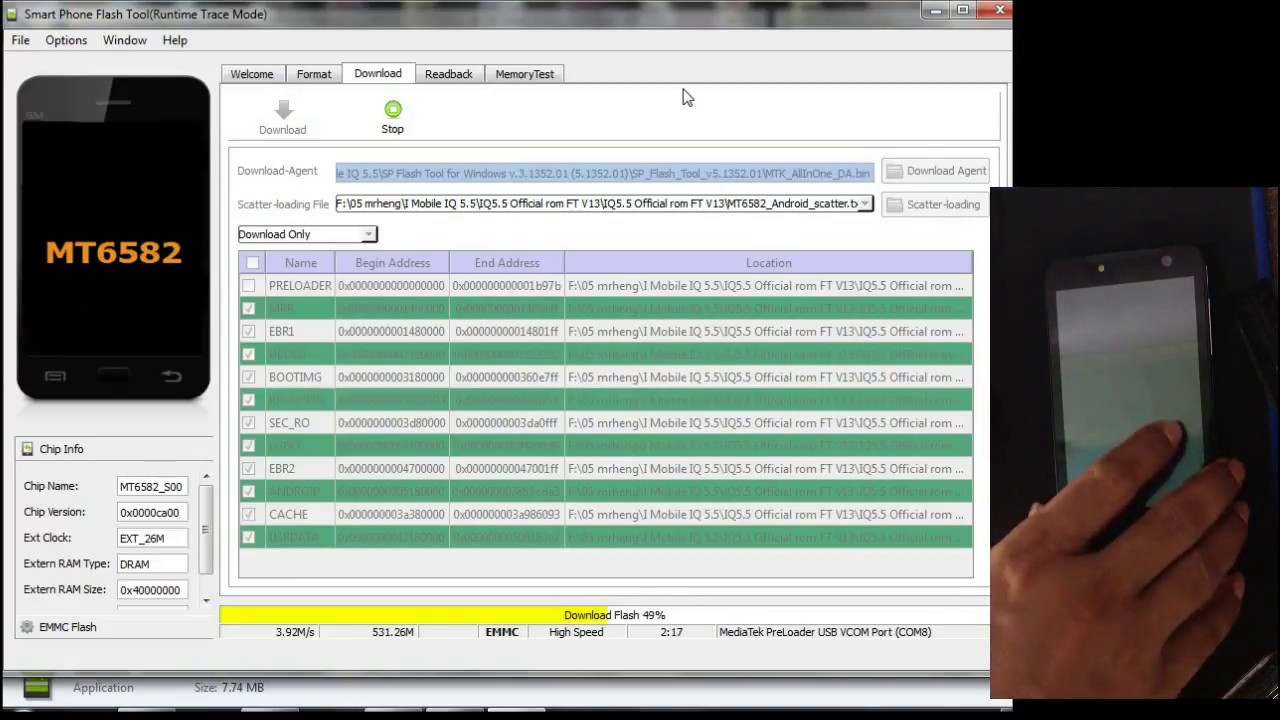Screen dimensions: 1280x720
Task: Click the Extern RAM Type field DRAM
Action: 152,564
